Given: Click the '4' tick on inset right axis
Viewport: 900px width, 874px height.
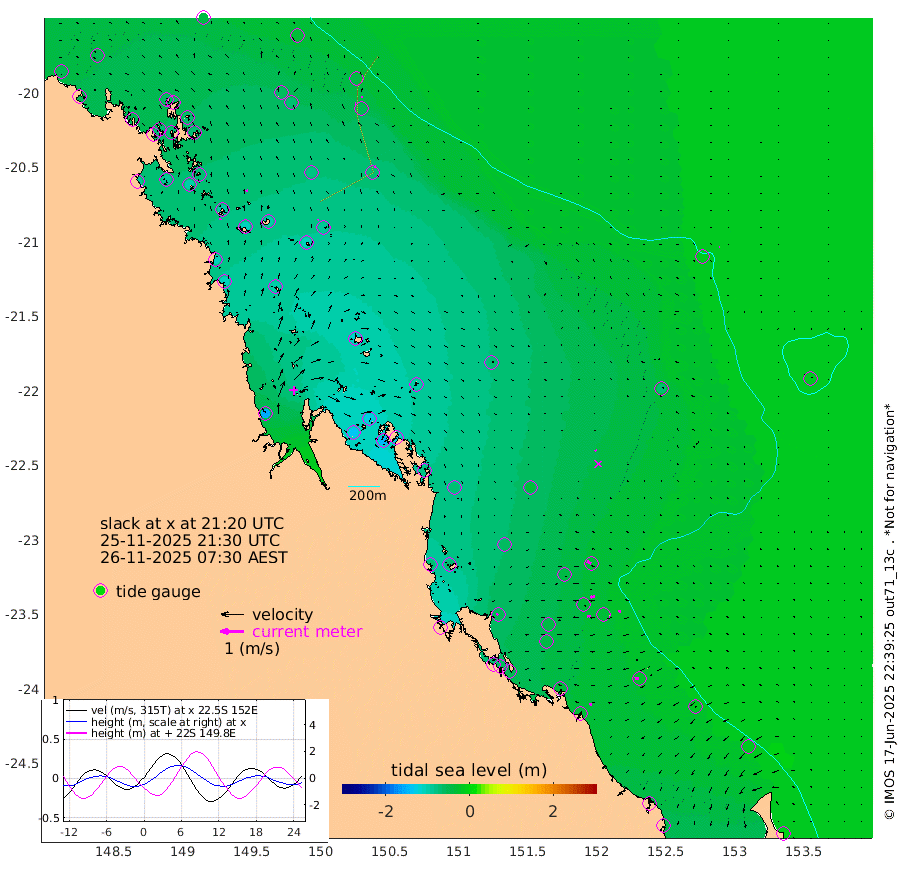Looking at the screenshot, I should (313, 725).
